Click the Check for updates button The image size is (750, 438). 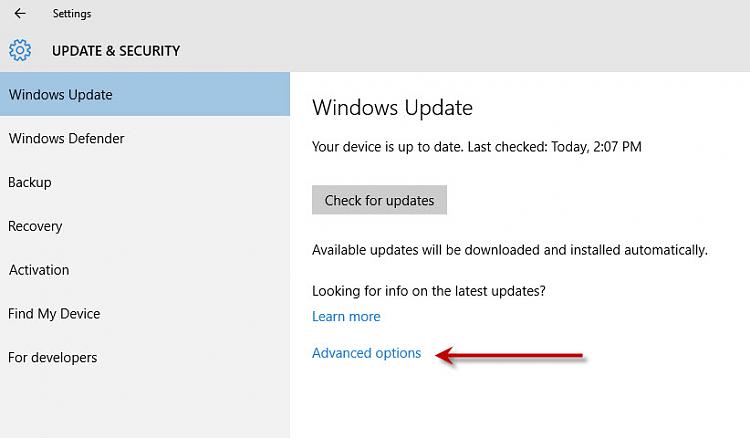pyautogui.click(x=379, y=200)
